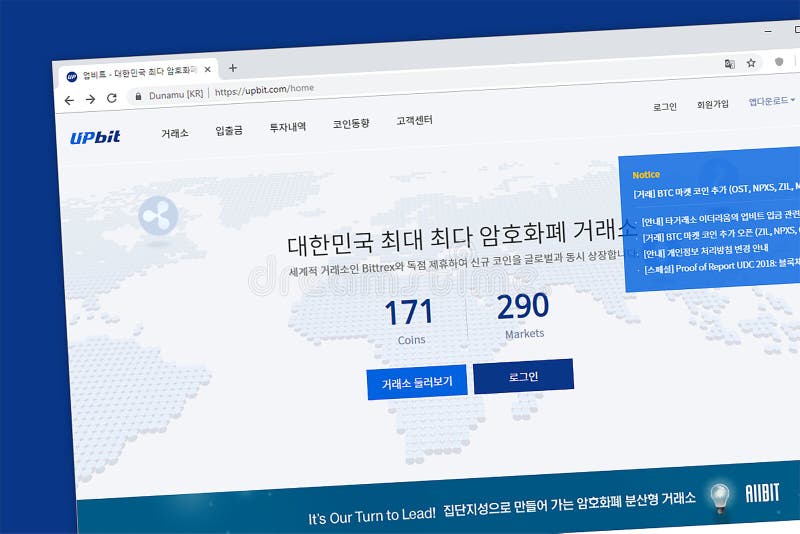Click the 거래소 둘러보기 button
The image size is (800, 534).
(417, 382)
